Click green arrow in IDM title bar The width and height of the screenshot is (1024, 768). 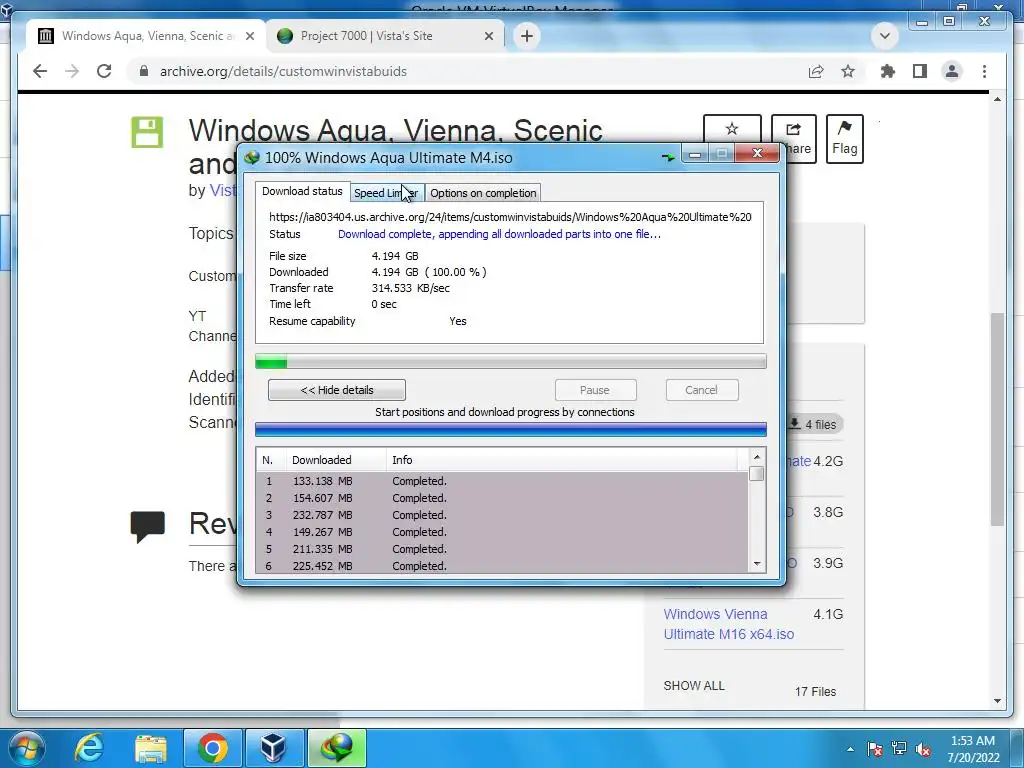coord(667,157)
